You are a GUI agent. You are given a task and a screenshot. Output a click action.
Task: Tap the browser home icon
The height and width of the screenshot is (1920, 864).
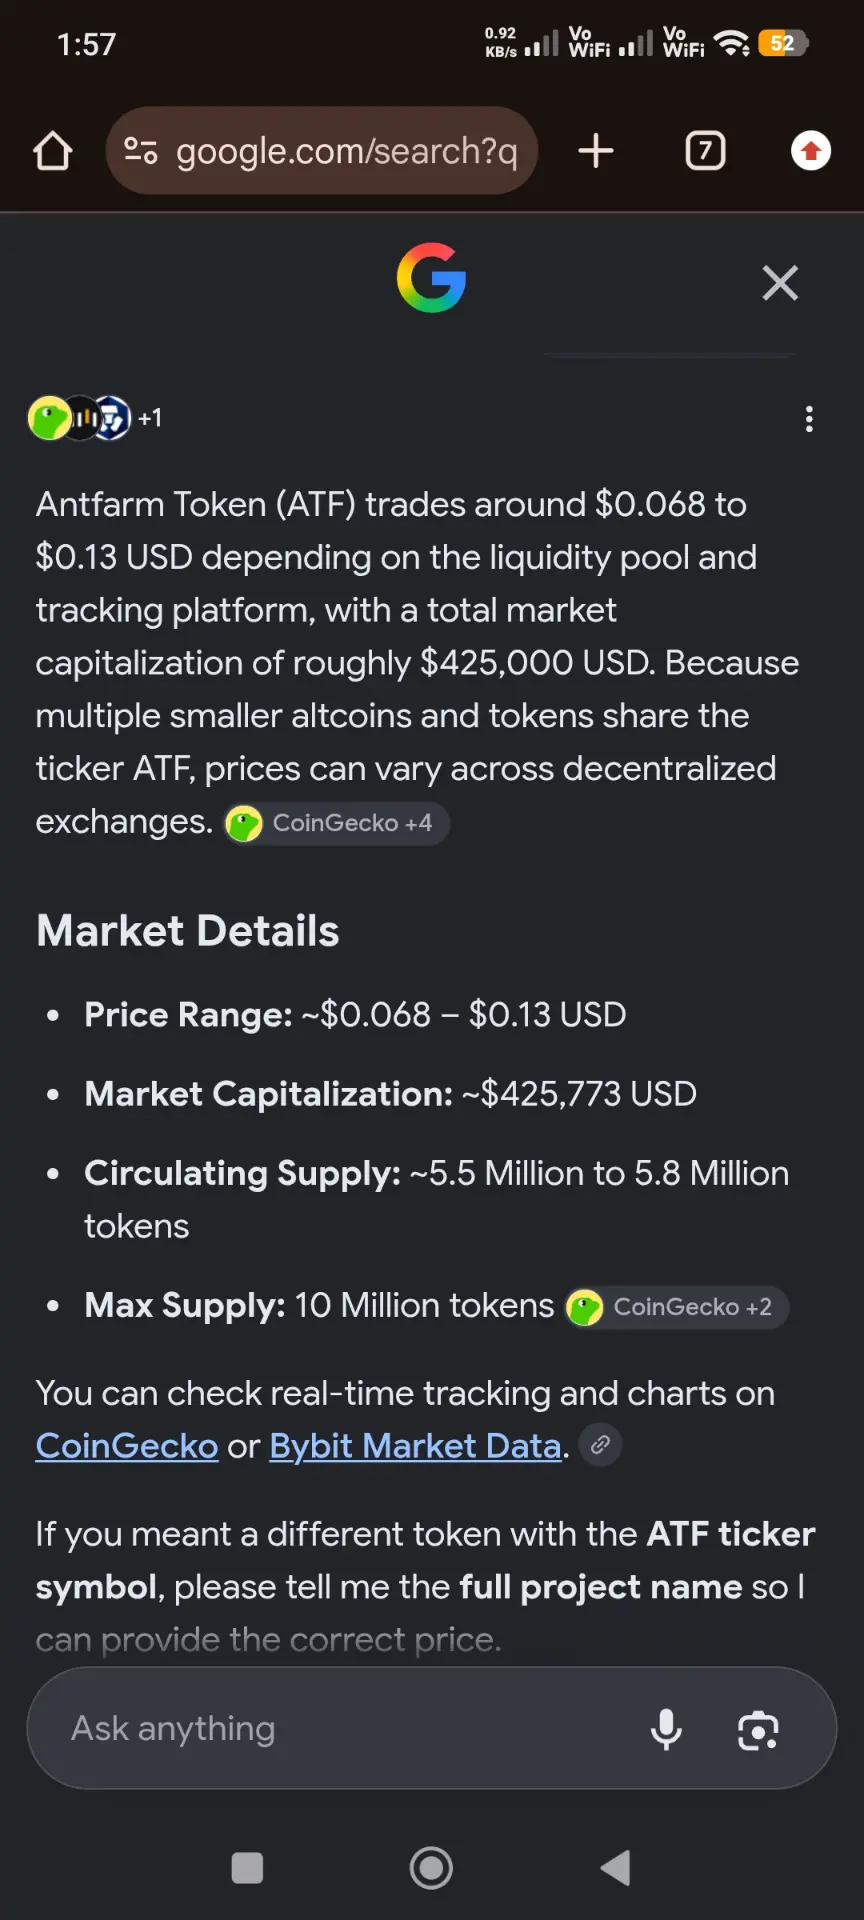tap(53, 152)
